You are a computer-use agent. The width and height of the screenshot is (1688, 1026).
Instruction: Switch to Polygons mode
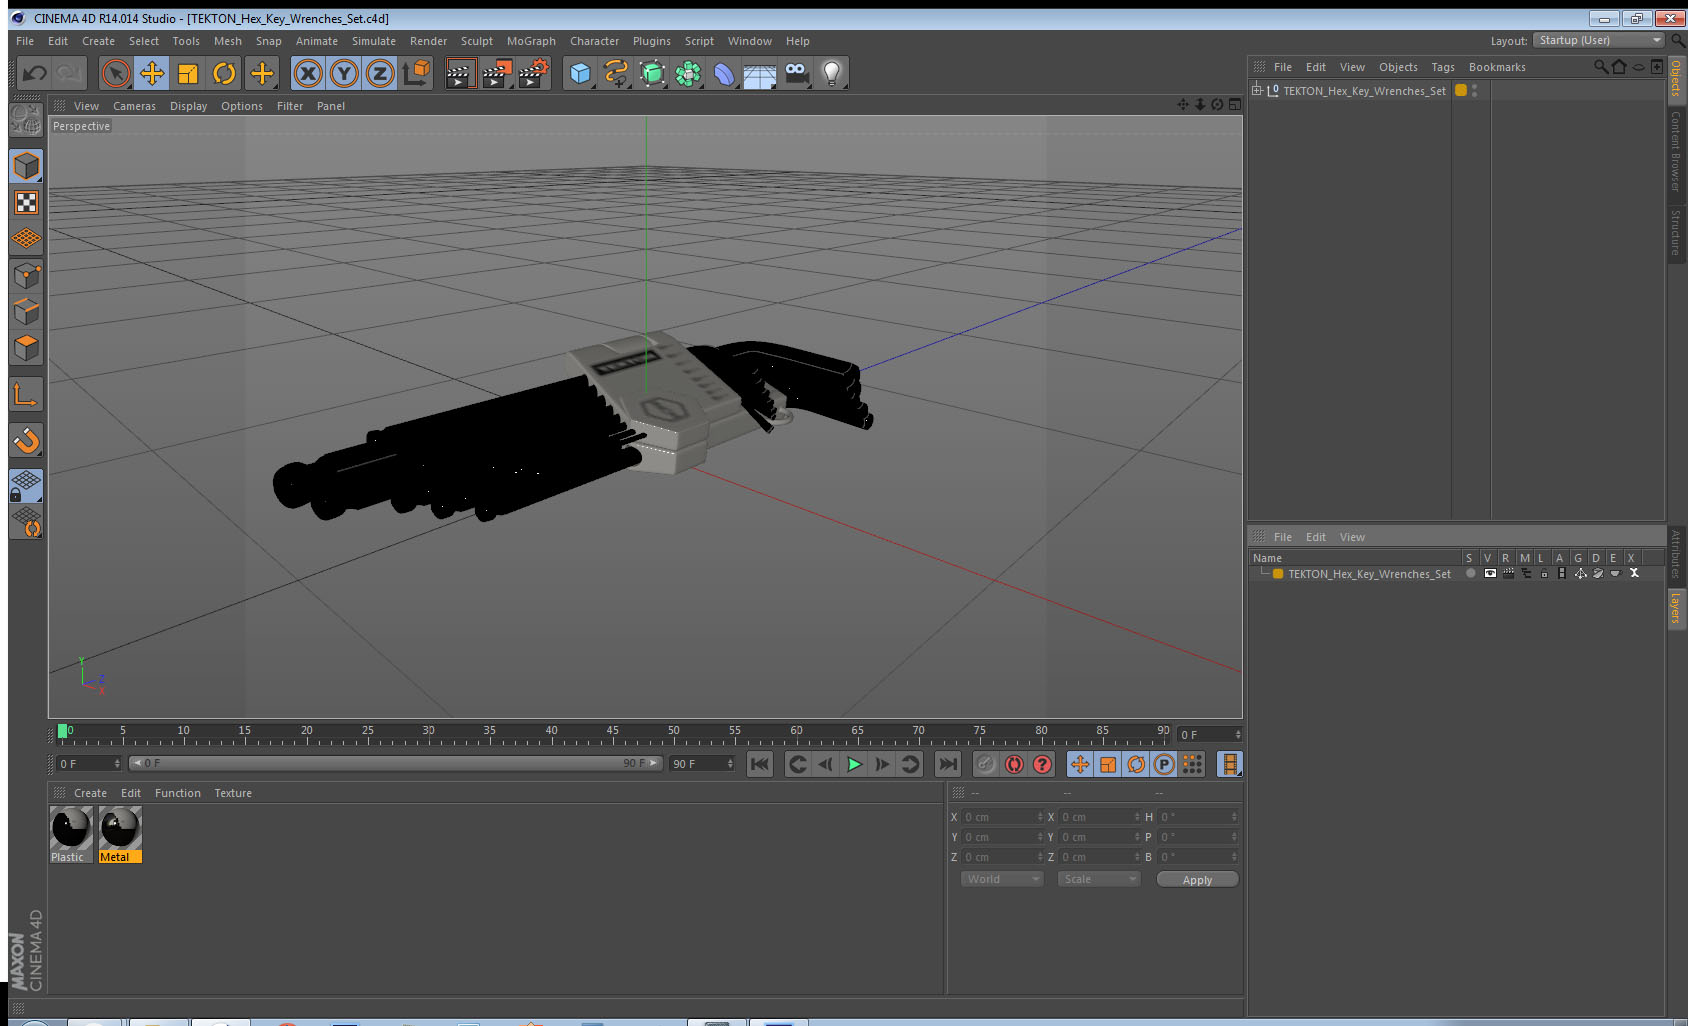26,347
